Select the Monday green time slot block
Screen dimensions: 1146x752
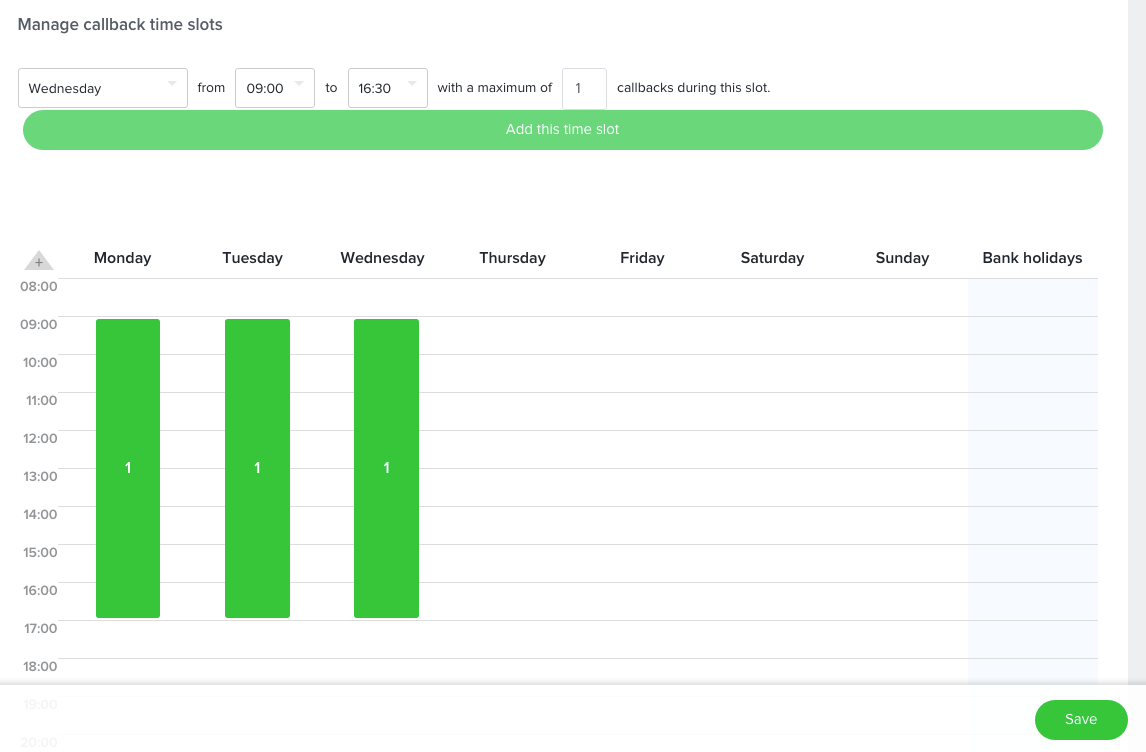[x=128, y=468]
